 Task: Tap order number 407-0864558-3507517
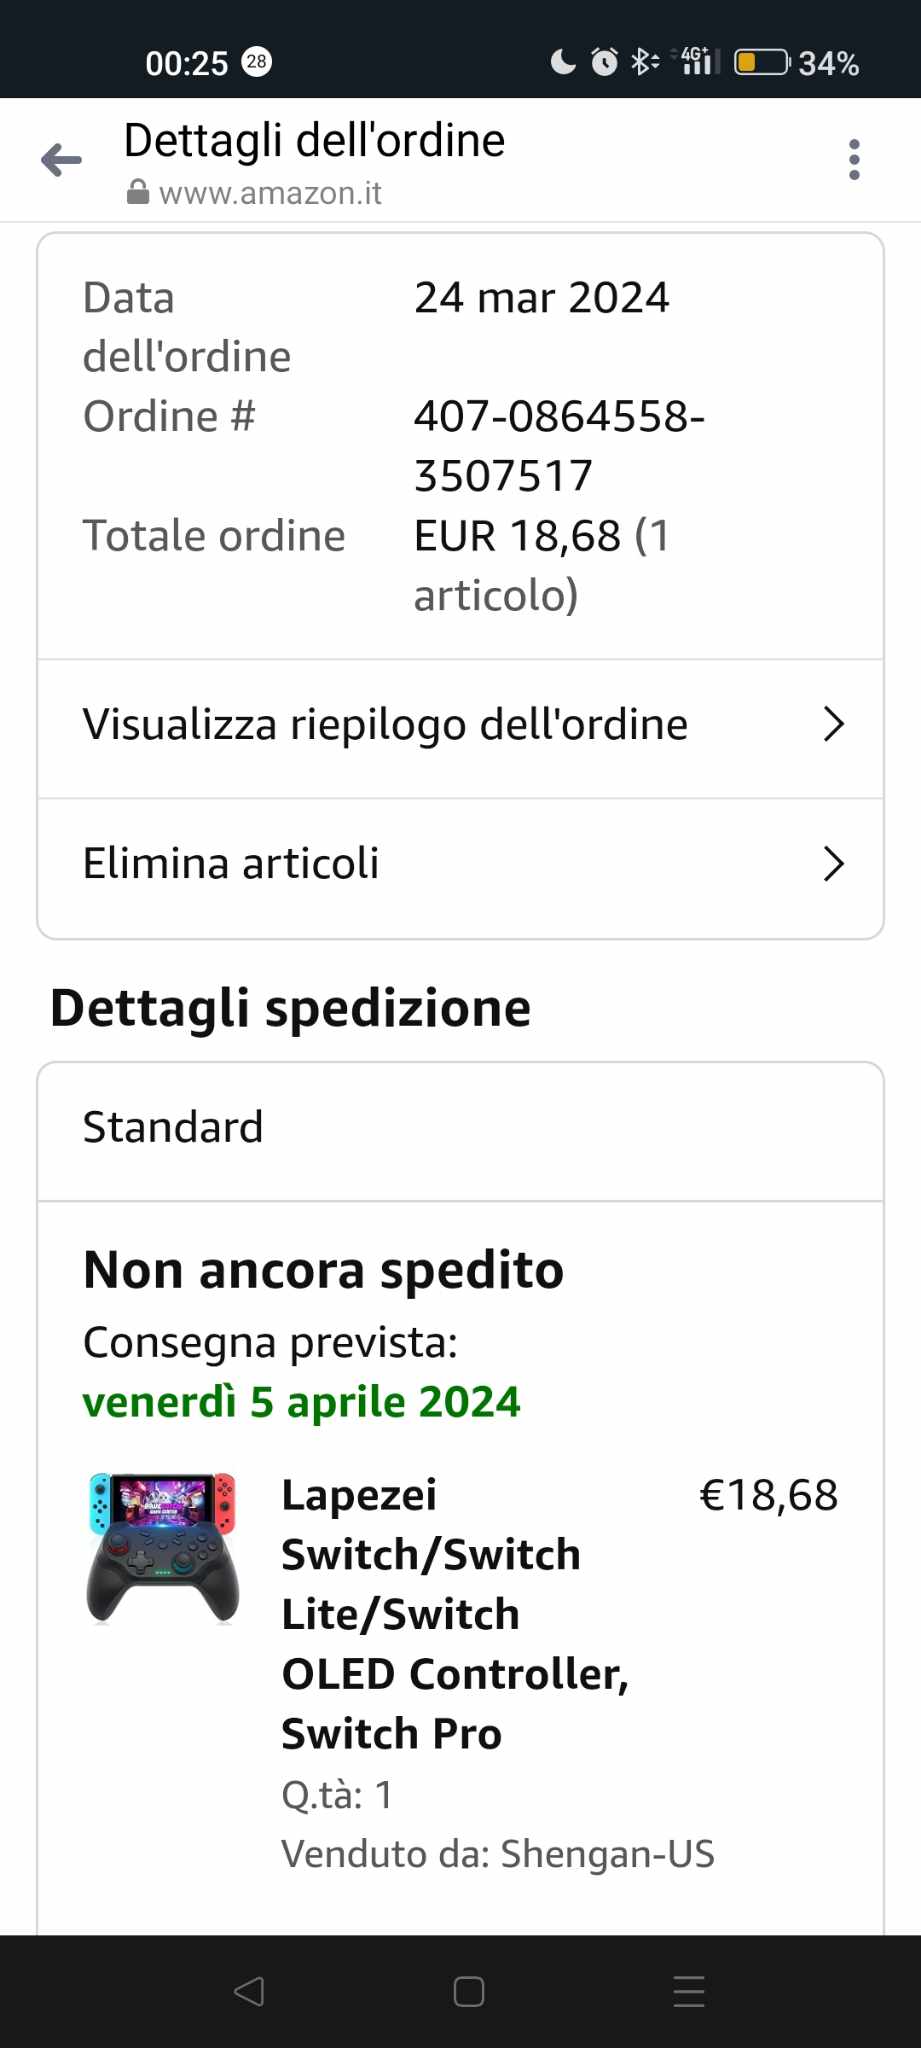point(559,446)
